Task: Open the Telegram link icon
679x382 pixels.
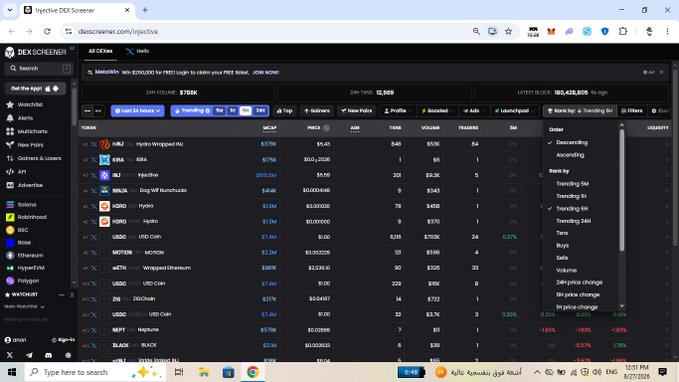Action: (29, 355)
